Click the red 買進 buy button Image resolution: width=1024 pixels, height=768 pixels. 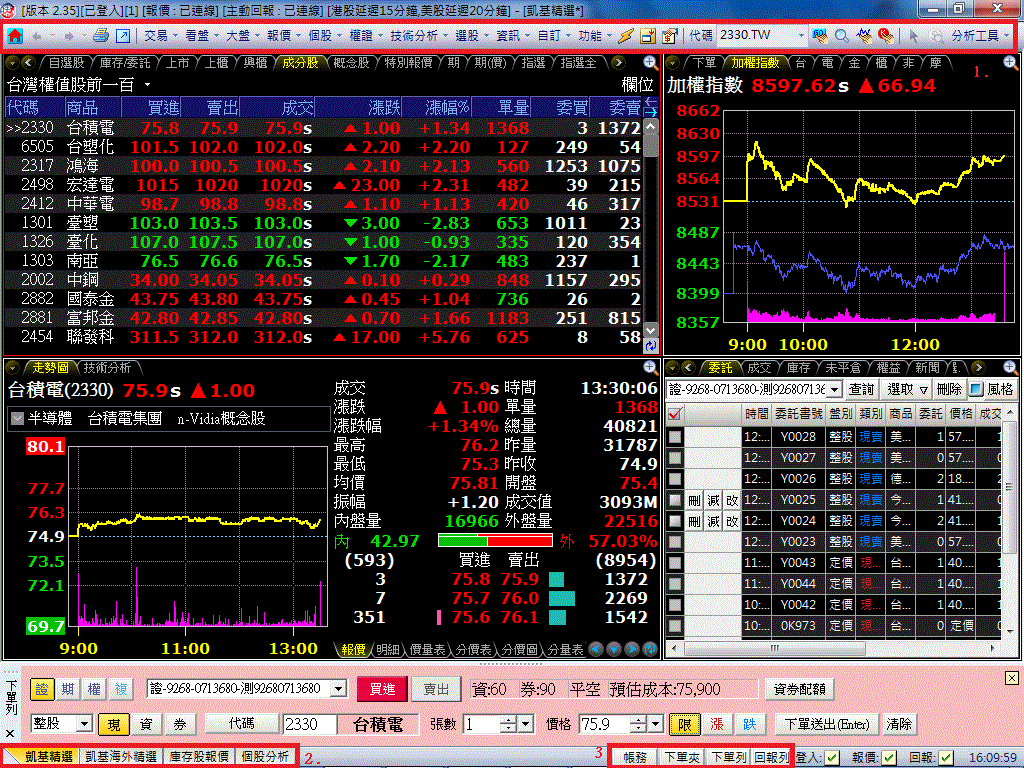(383, 689)
